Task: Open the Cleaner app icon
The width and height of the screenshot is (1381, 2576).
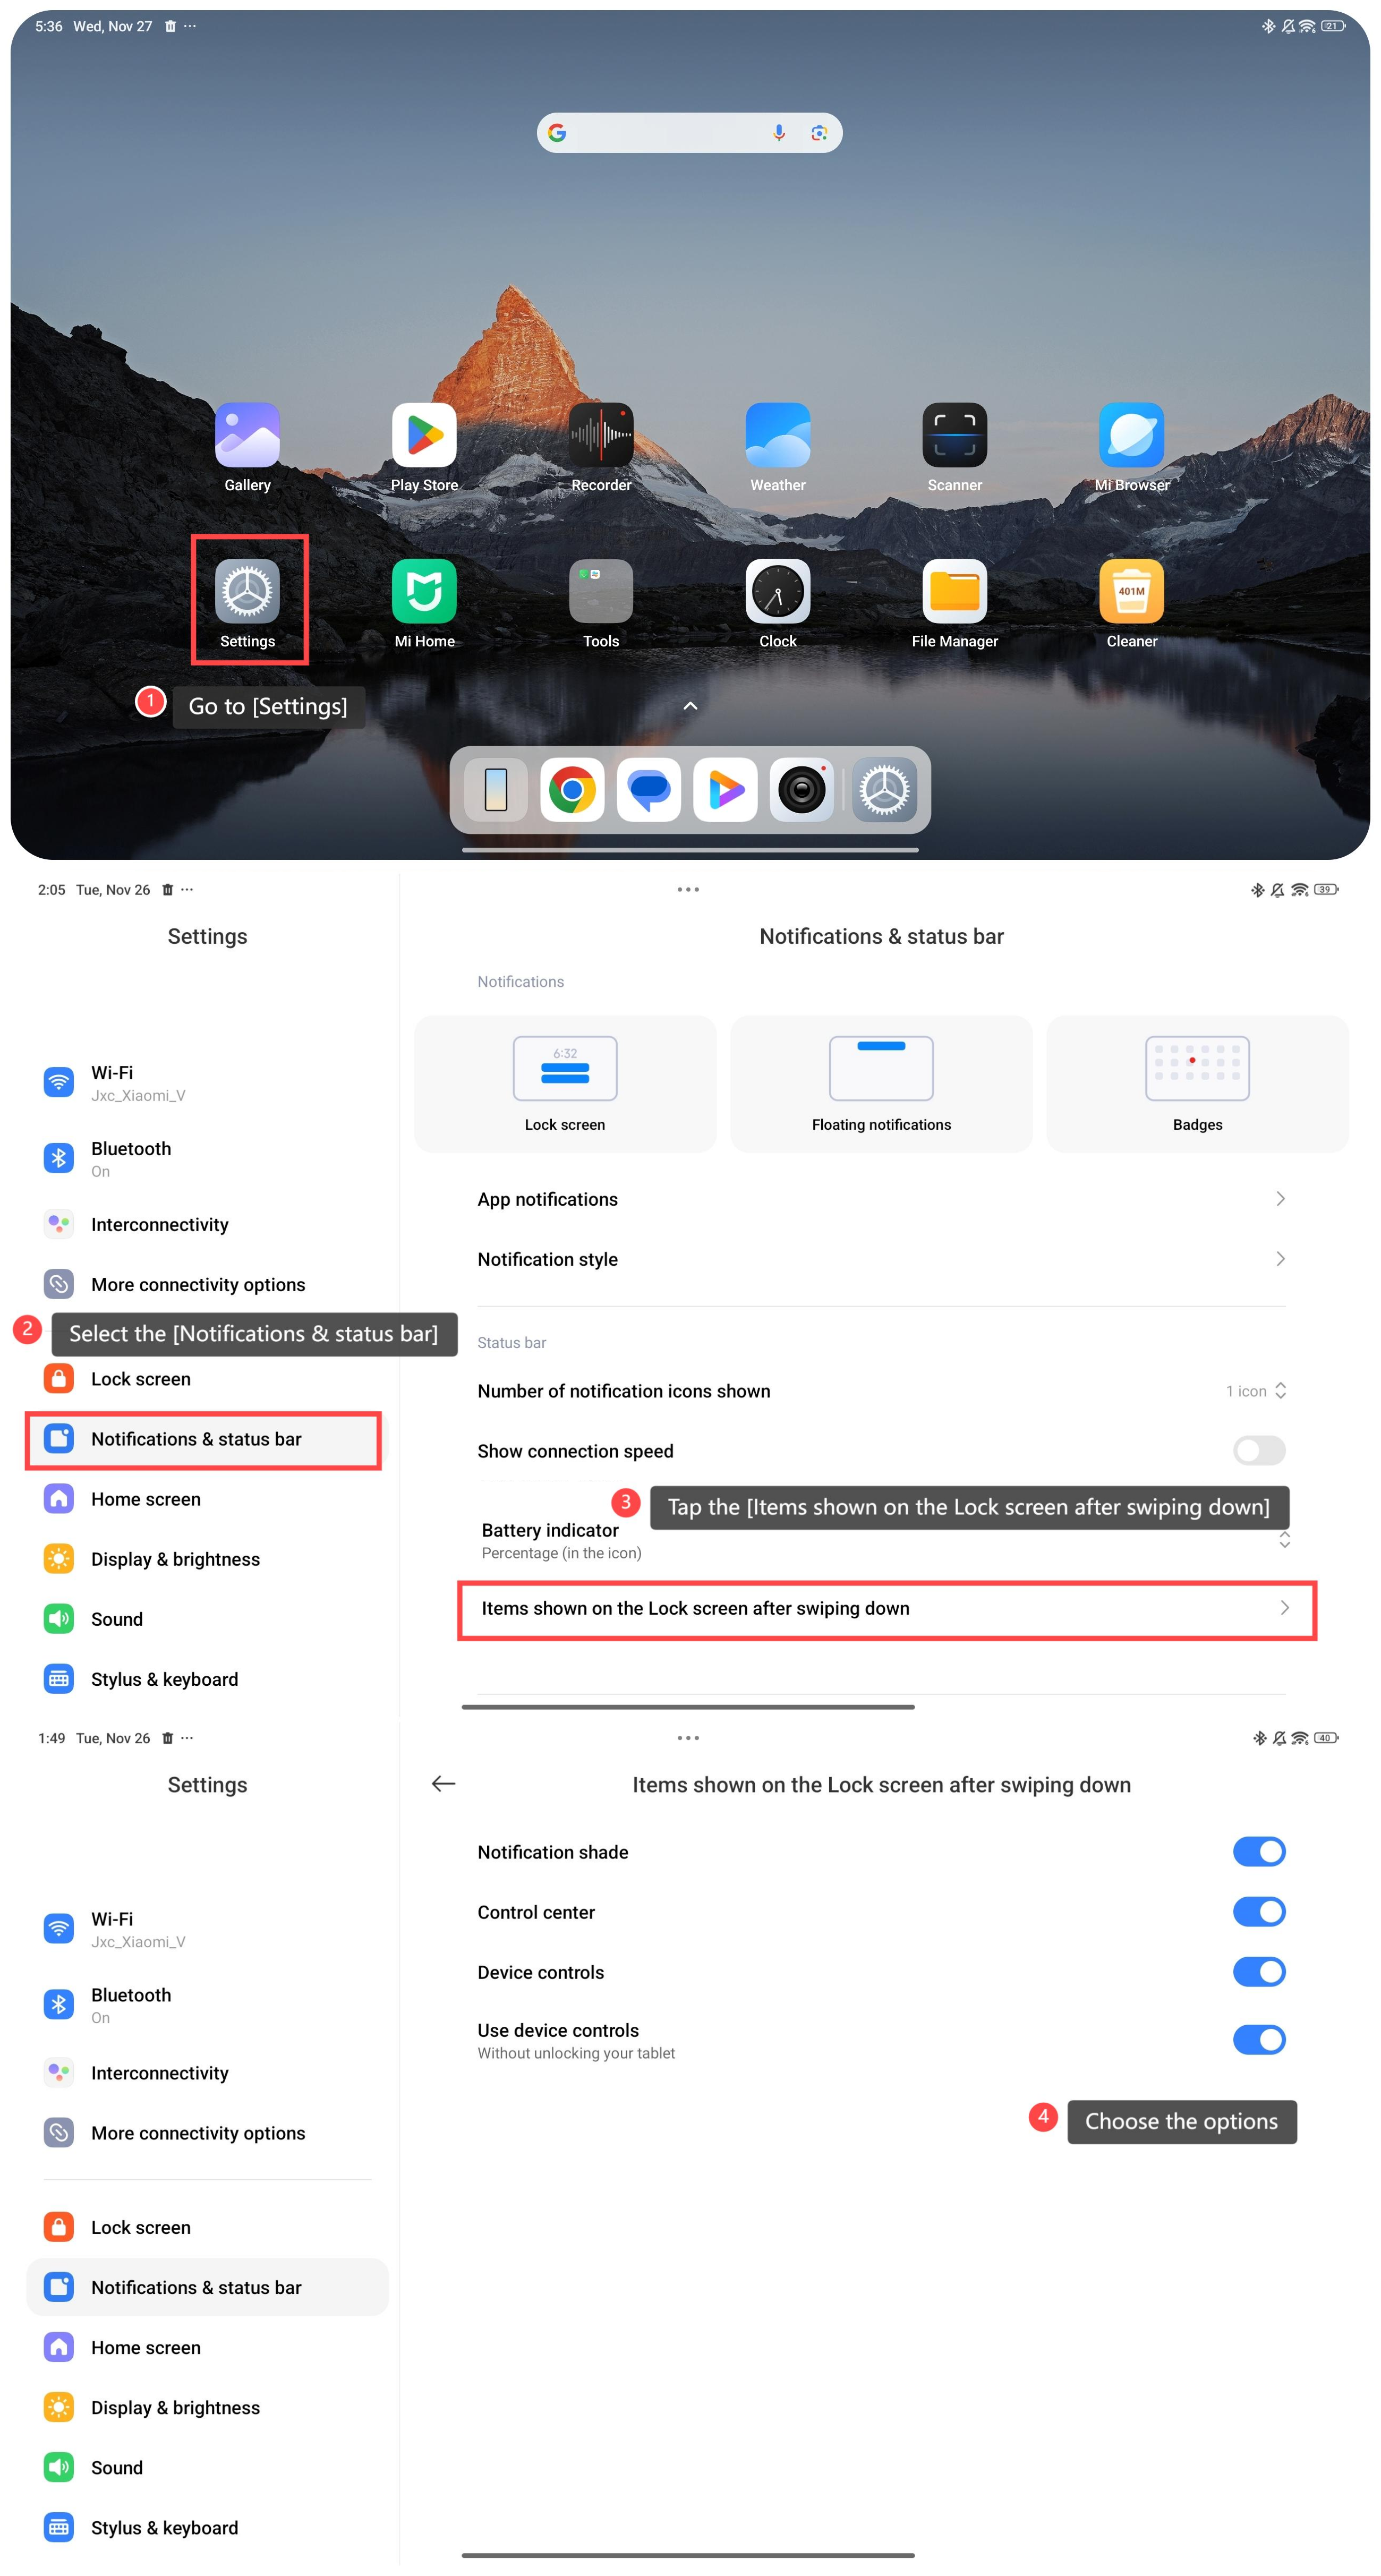Action: pos(1131,591)
